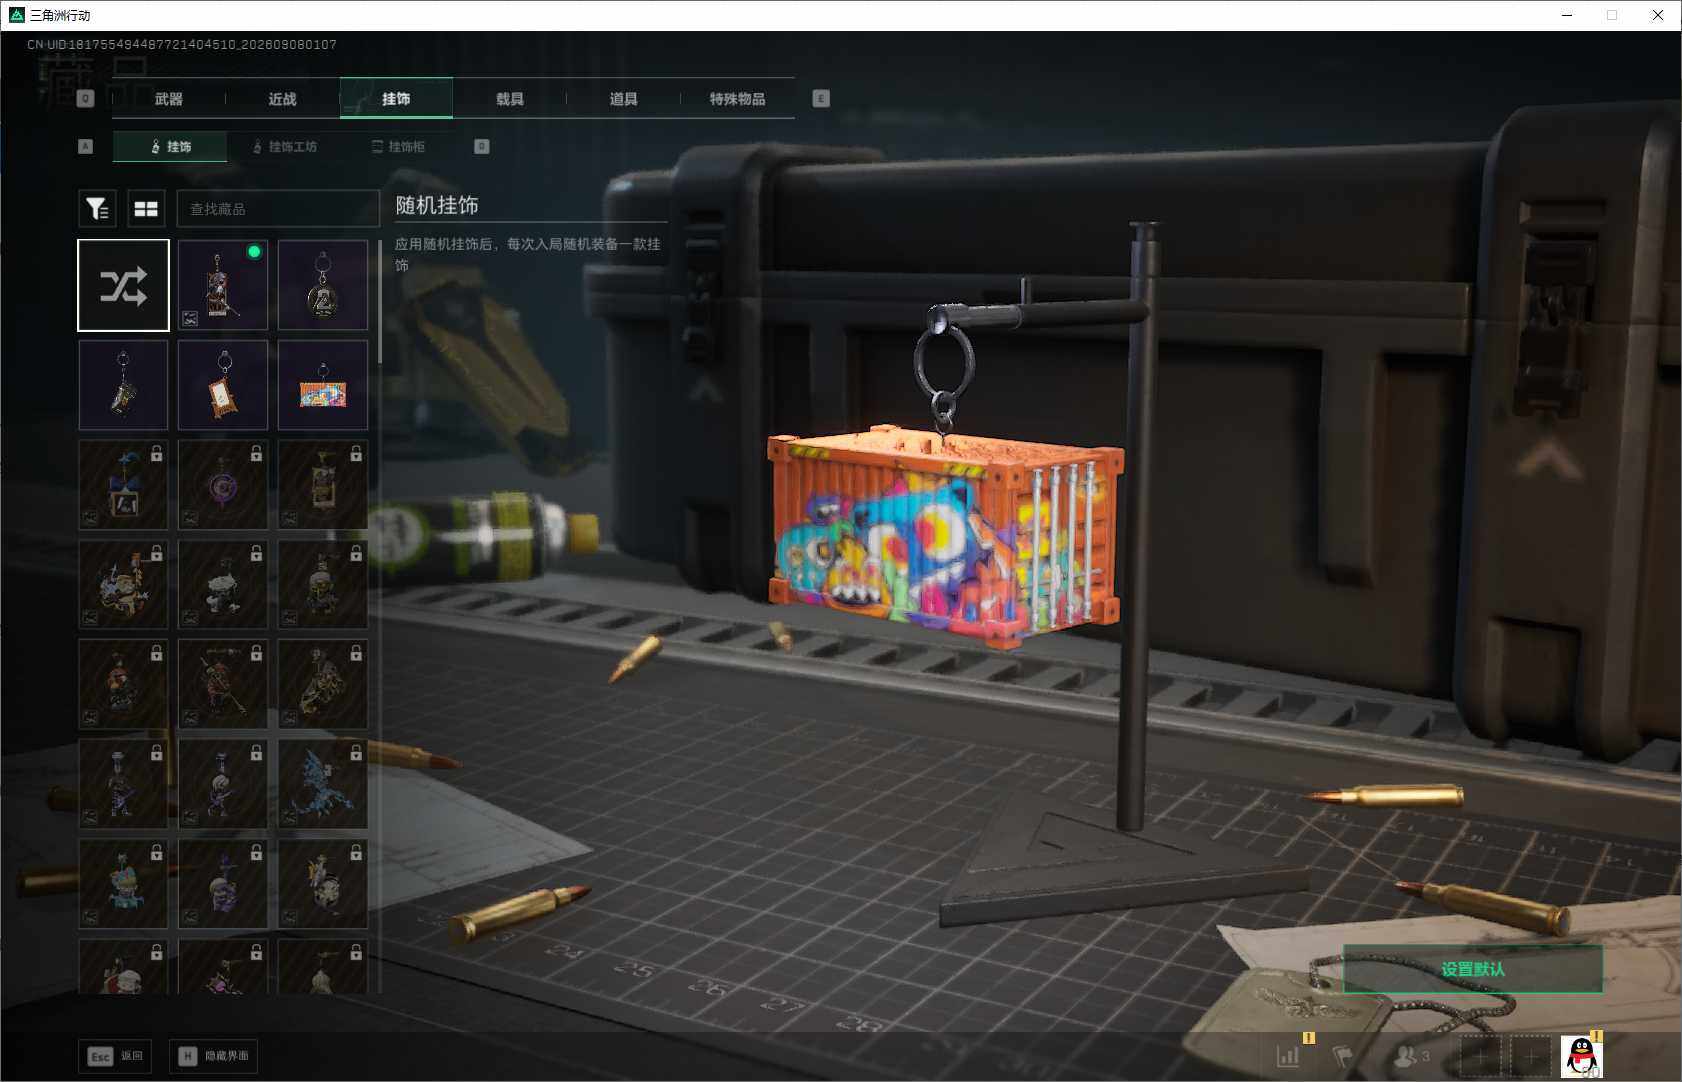The height and width of the screenshot is (1082, 1682).
Task: Select the number 2 medallion charm
Action: tap(323, 285)
